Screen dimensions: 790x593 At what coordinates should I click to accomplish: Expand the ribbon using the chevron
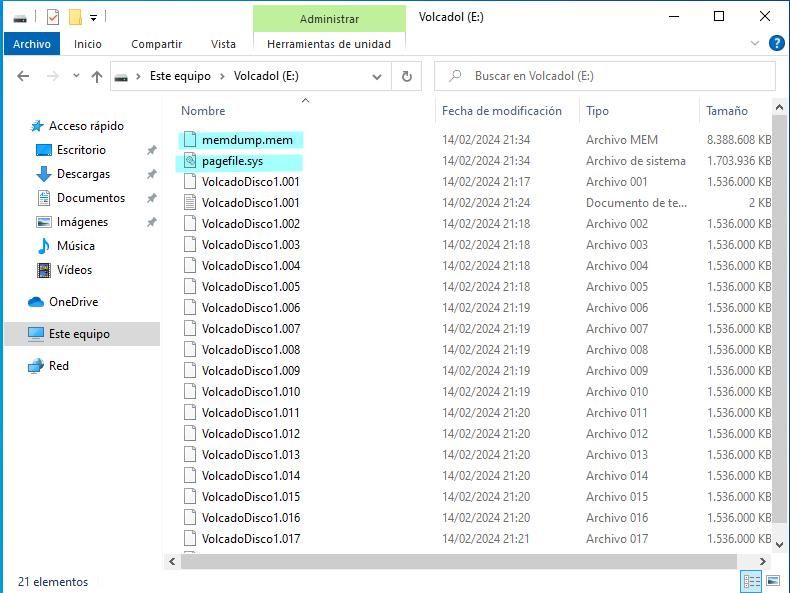tap(755, 43)
